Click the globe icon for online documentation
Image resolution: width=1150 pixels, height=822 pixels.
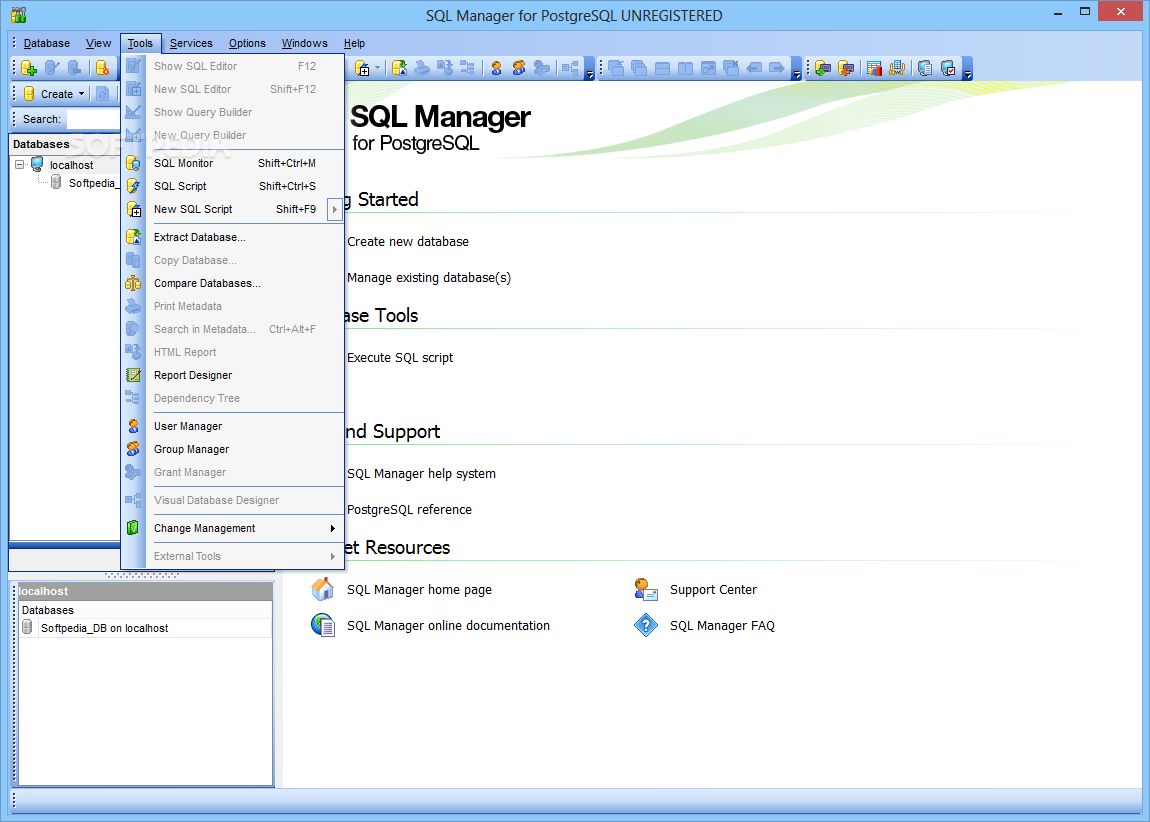coord(323,625)
